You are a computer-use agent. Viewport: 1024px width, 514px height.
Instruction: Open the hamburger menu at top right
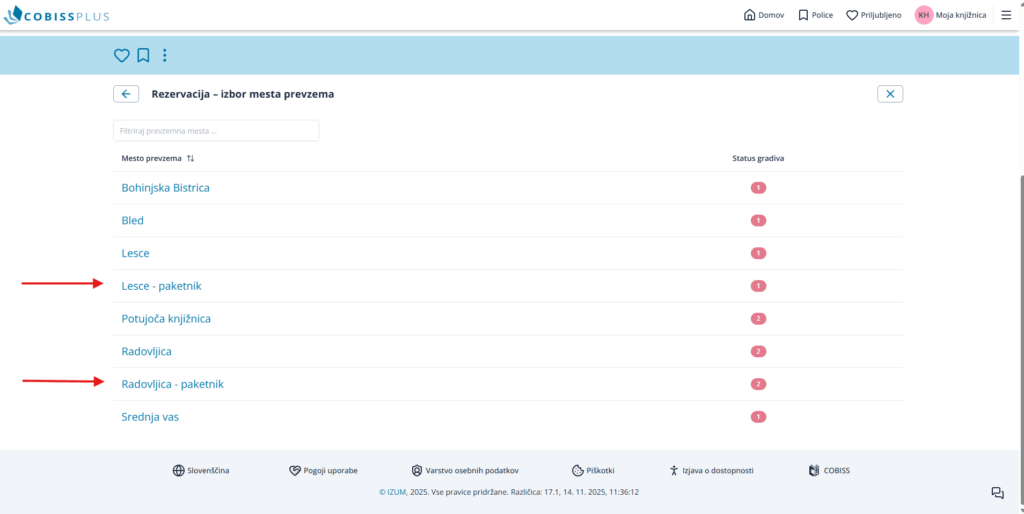click(x=1006, y=15)
